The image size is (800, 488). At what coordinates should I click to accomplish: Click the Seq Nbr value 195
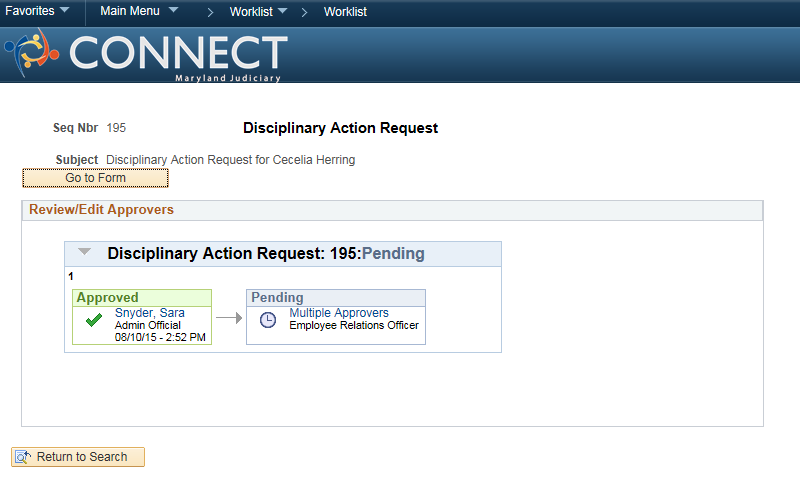tap(116, 128)
